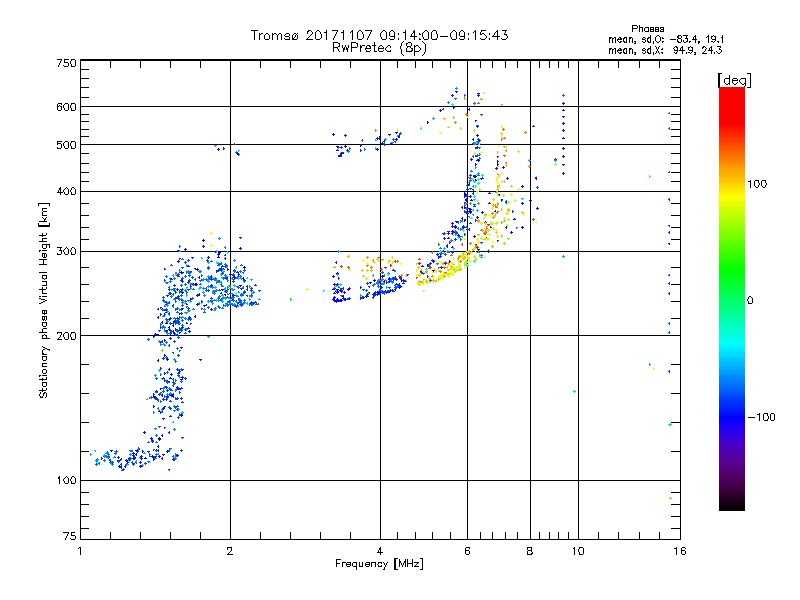Click the y-axis tick label '500'
Image resolution: width=800 pixels, height=600 pixels.
pyautogui.click(x=66, y=145)
